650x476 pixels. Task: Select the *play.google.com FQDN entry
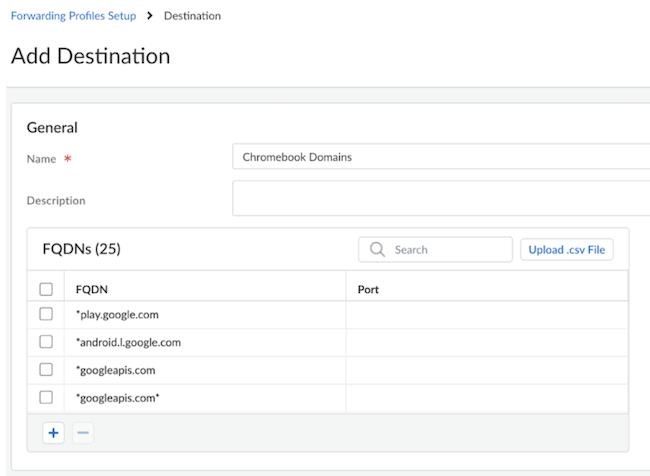(117, 315)
